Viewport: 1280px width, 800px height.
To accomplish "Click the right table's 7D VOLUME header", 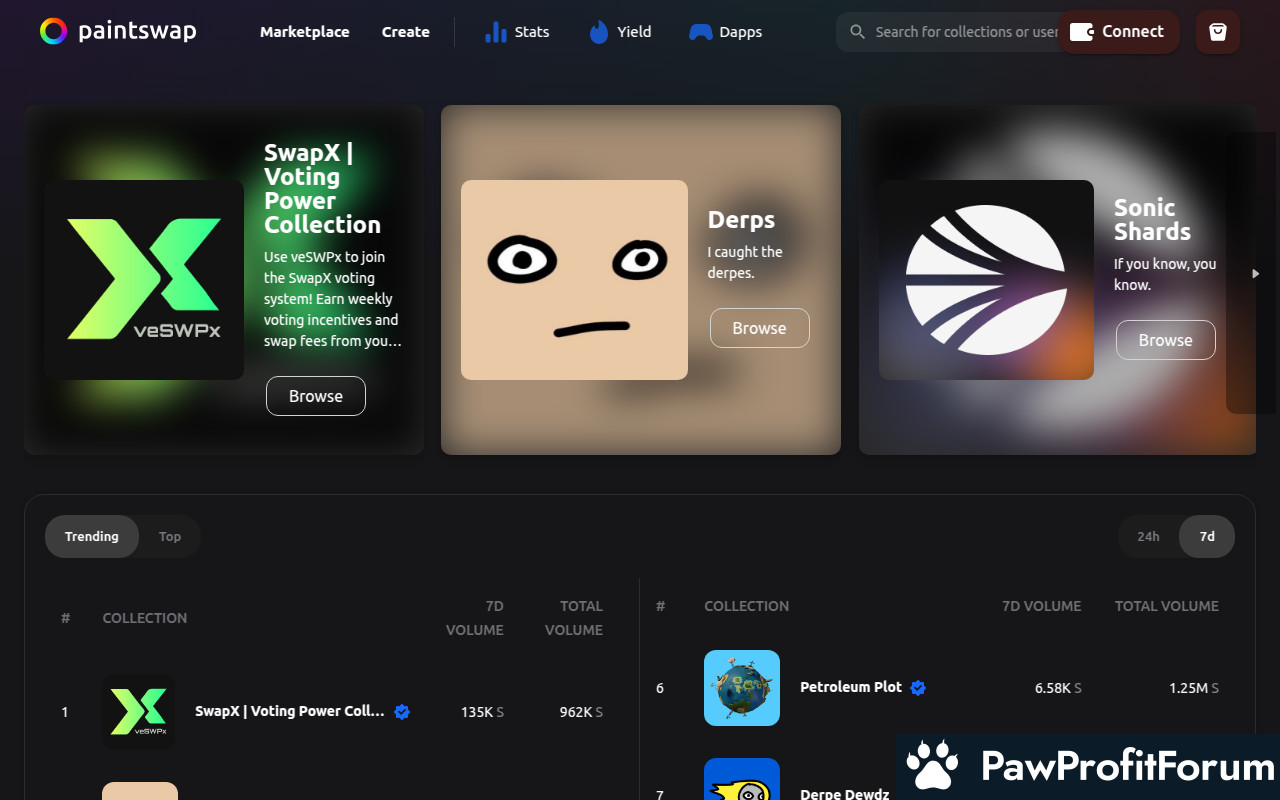I will click(x=1042, y=606).
